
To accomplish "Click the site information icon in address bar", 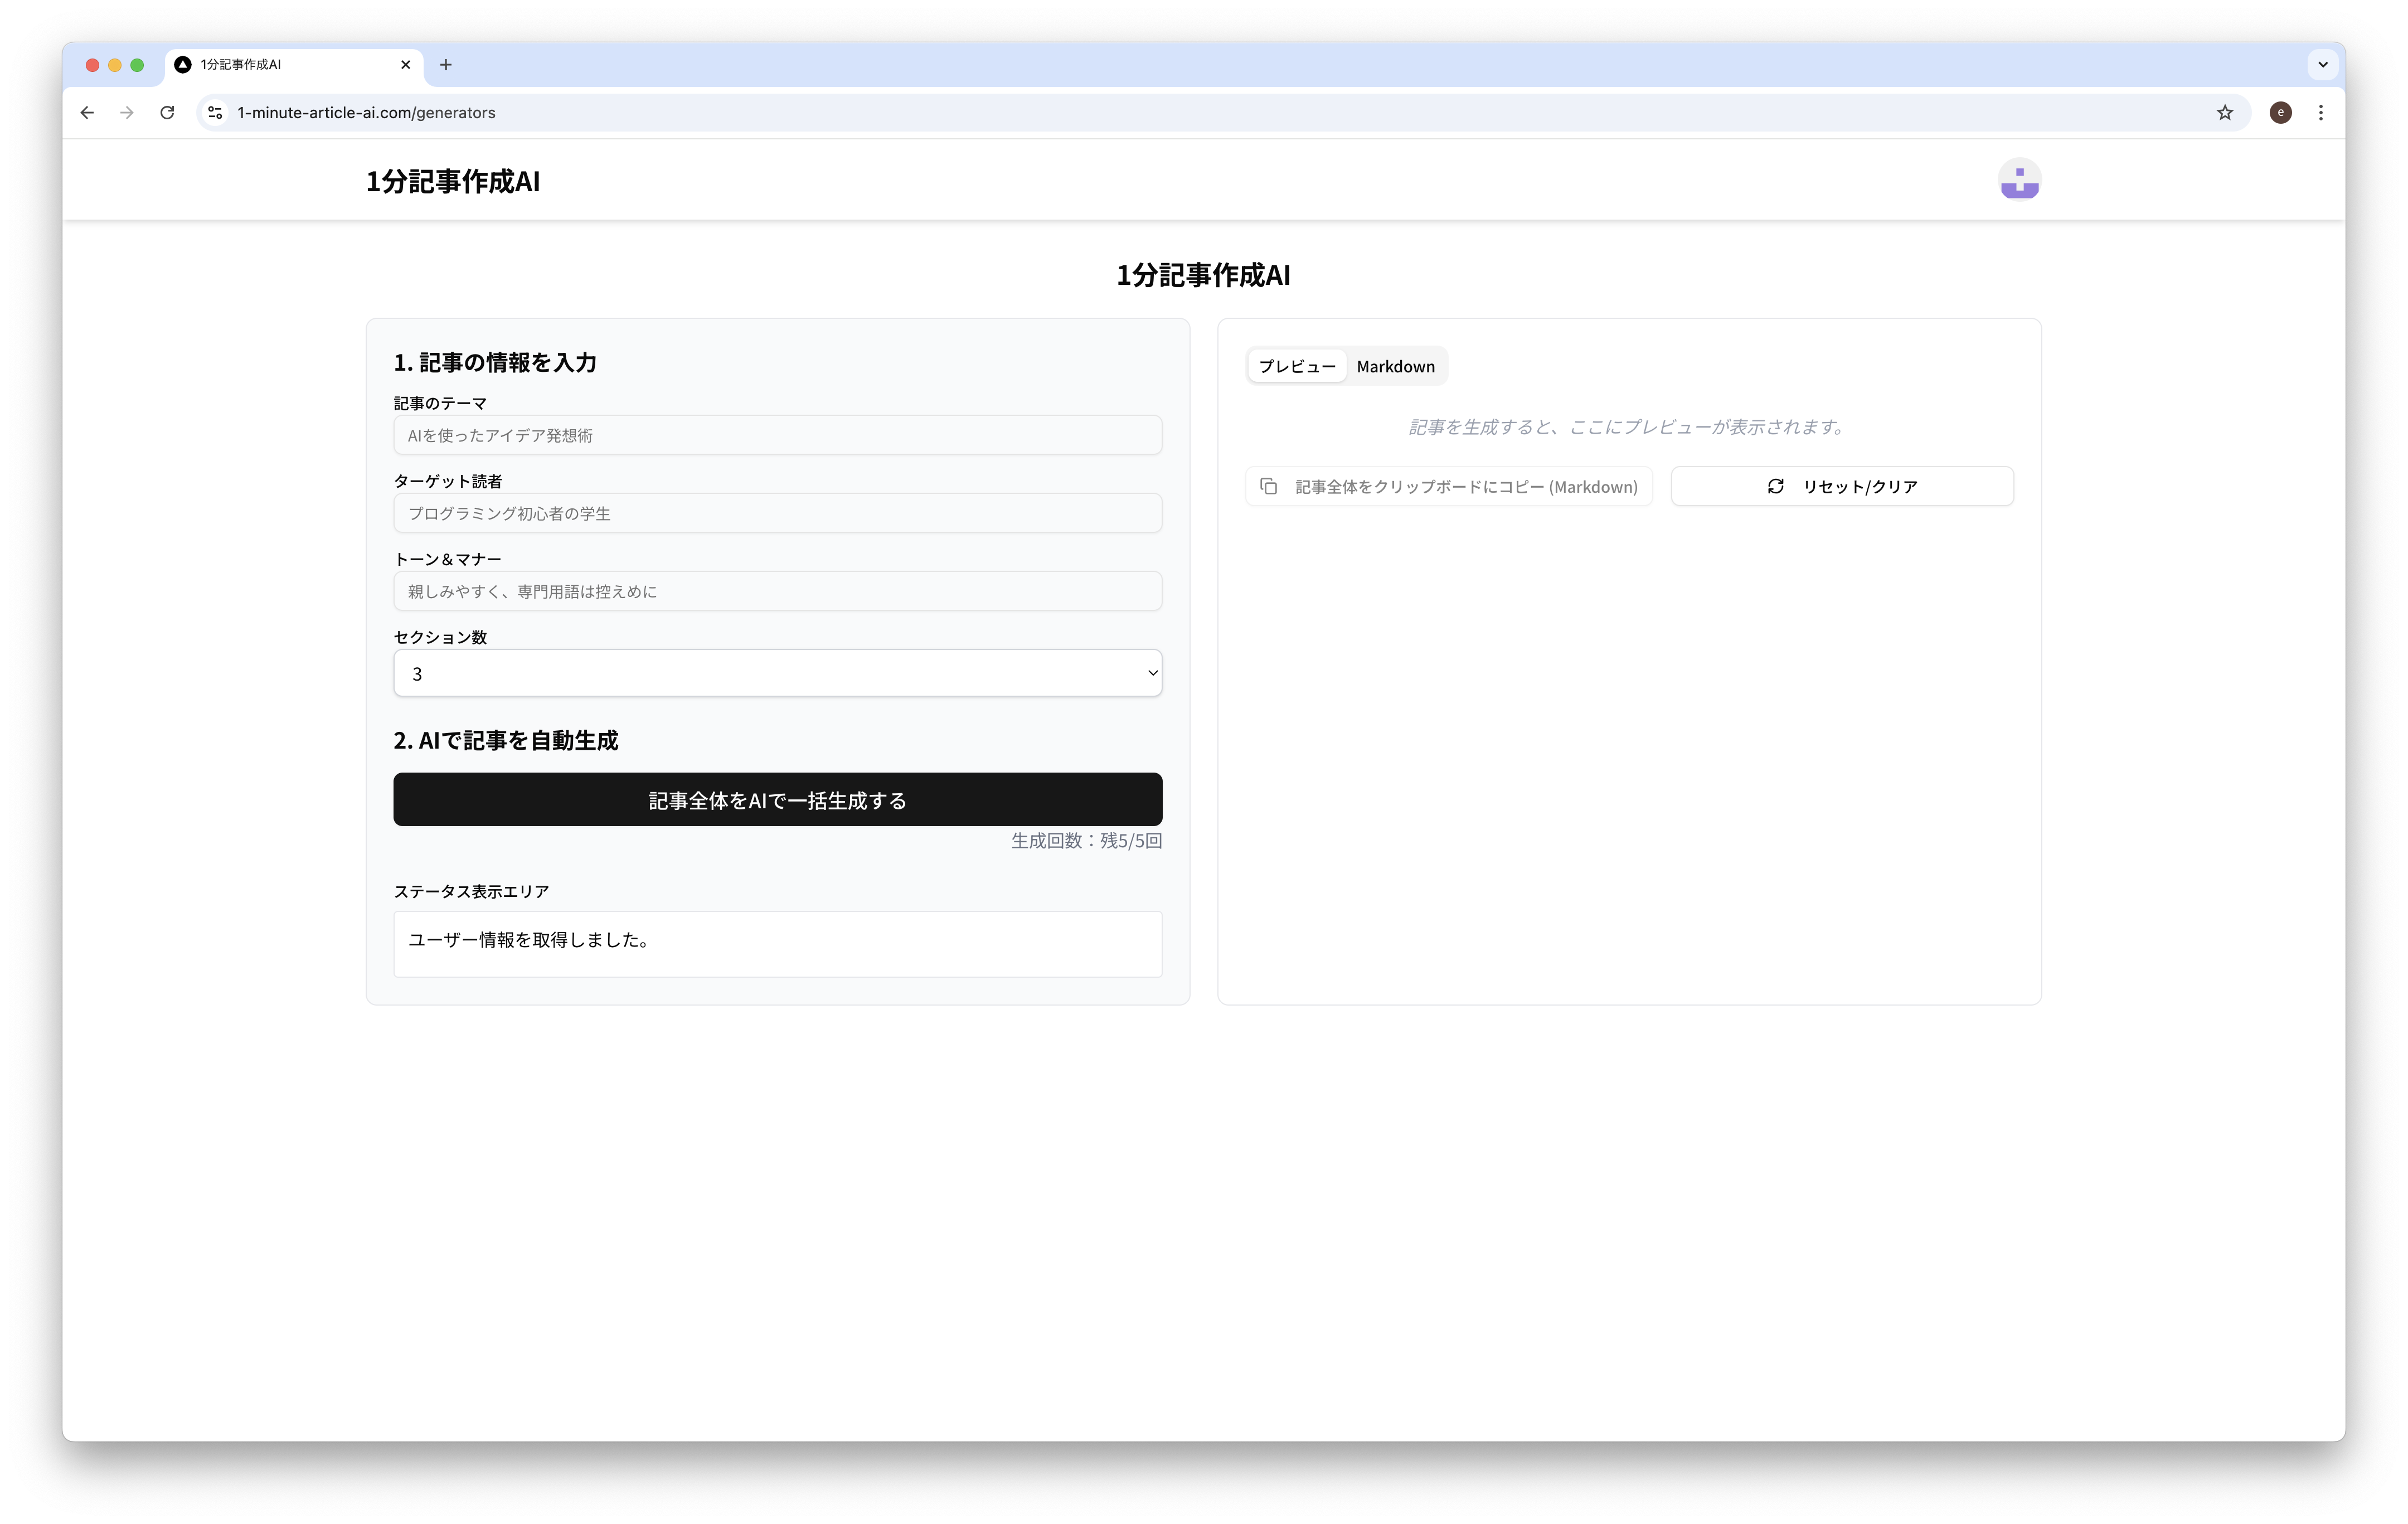I will (x=215, y=113).
